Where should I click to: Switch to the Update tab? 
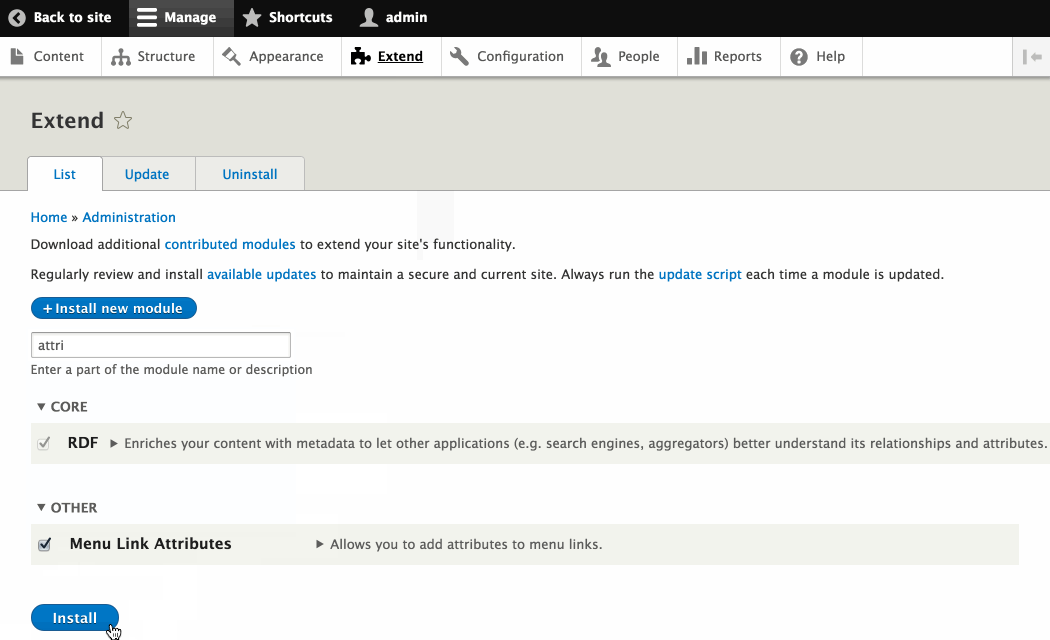(x=147, y=174)
